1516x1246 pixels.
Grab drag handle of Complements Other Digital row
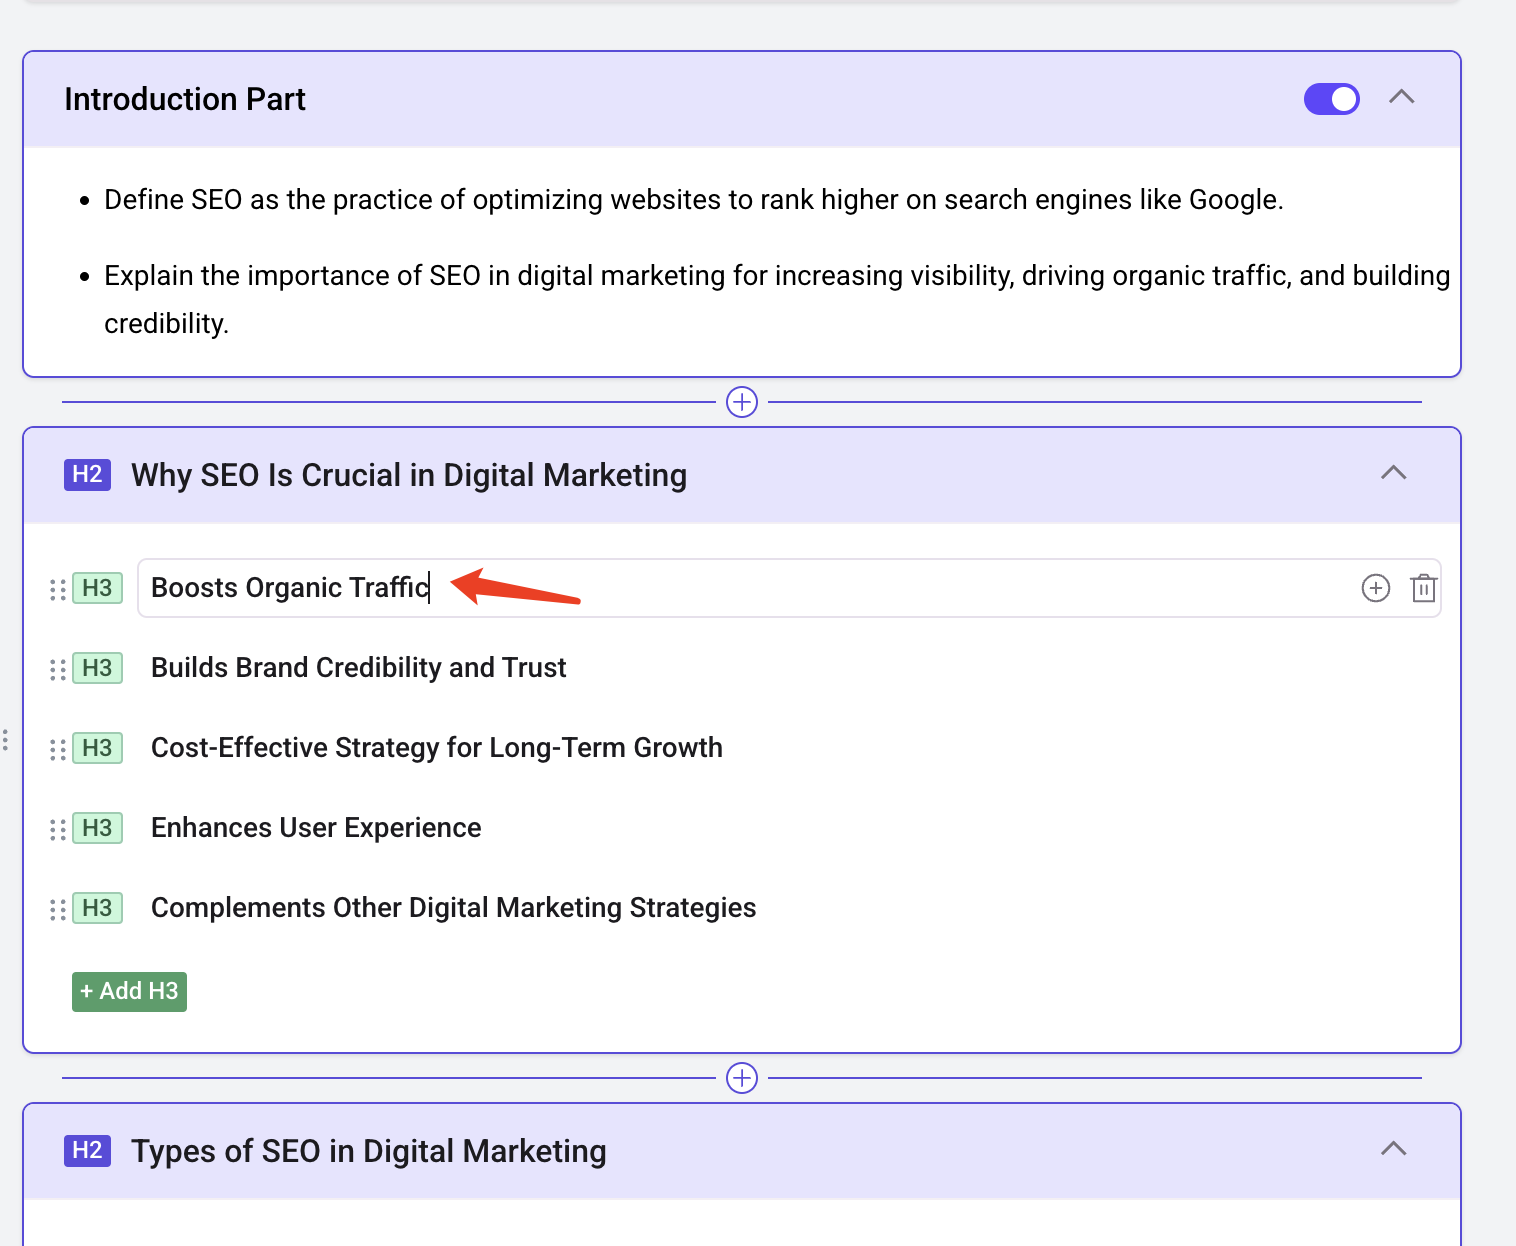point(58,910)
